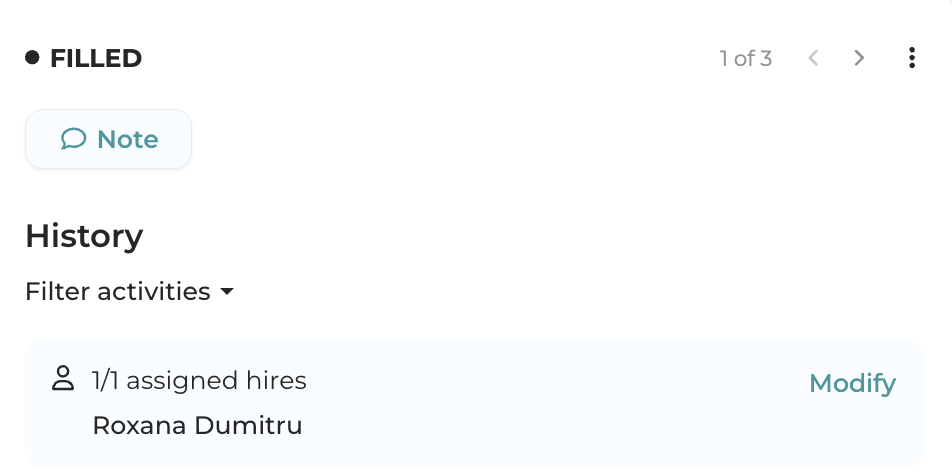Screen dimensions: 952x472
Task: Click the speech bubble icon in Note button
Action: 73,139
